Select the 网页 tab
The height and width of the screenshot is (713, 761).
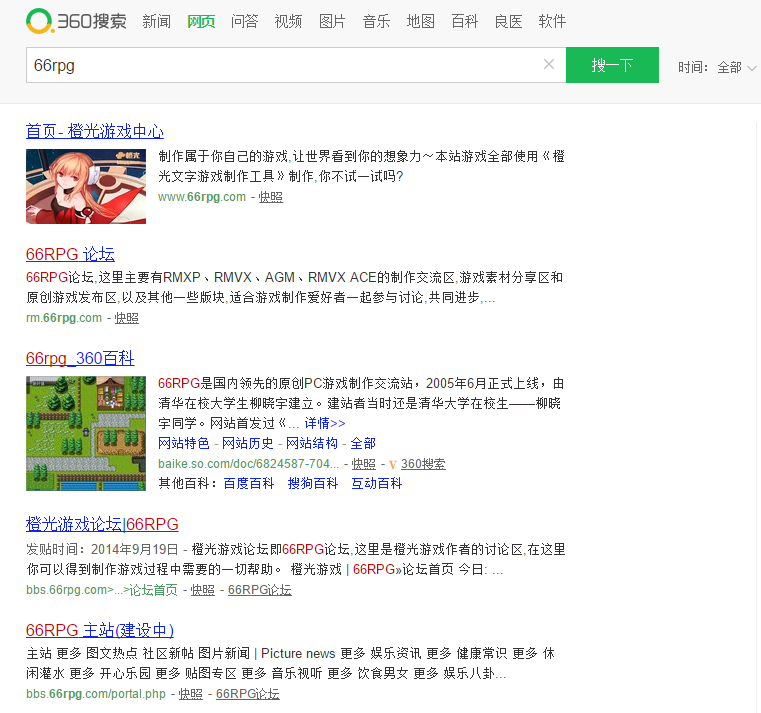[201, 21]
